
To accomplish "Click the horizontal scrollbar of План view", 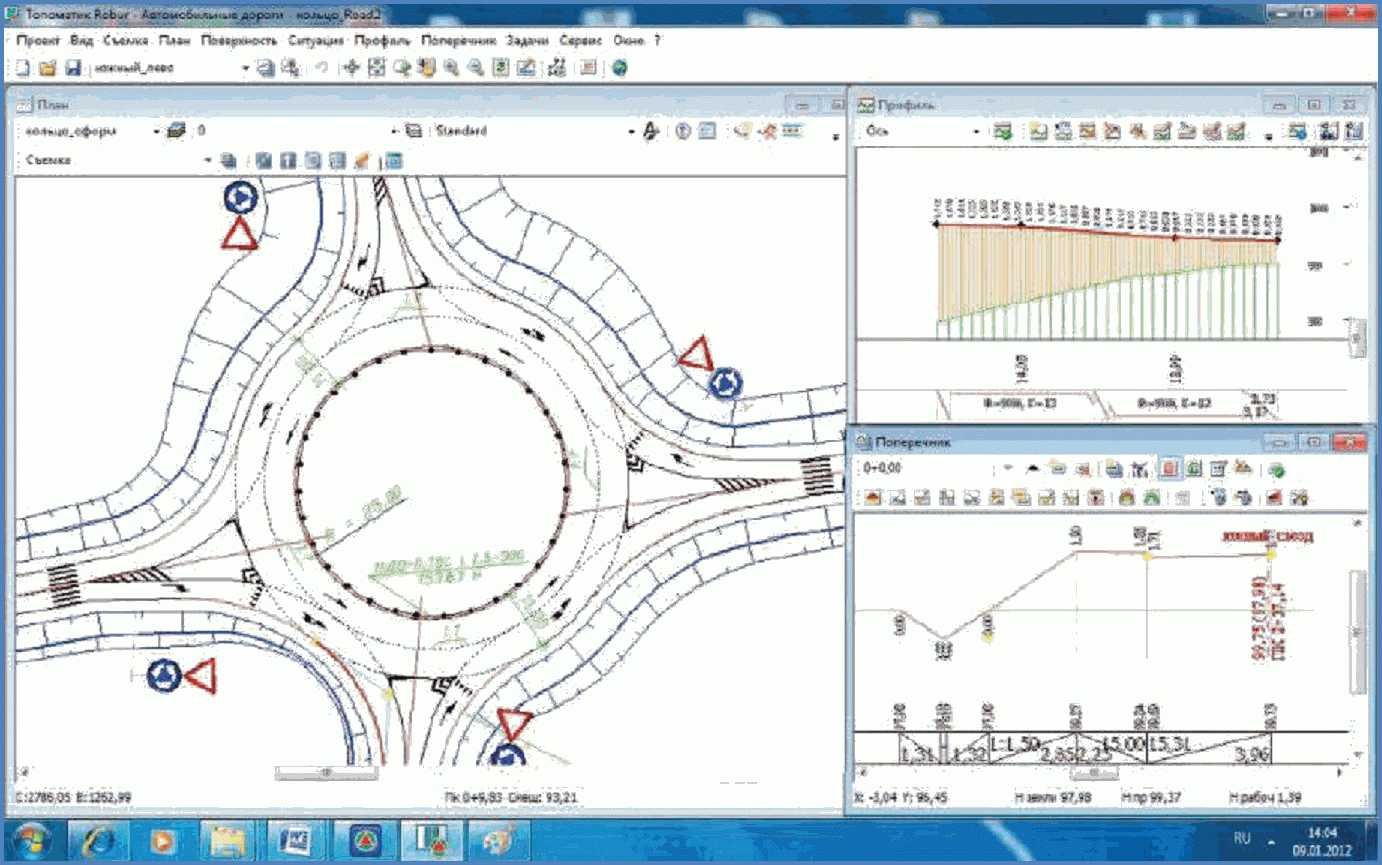I will click(326, 772).
